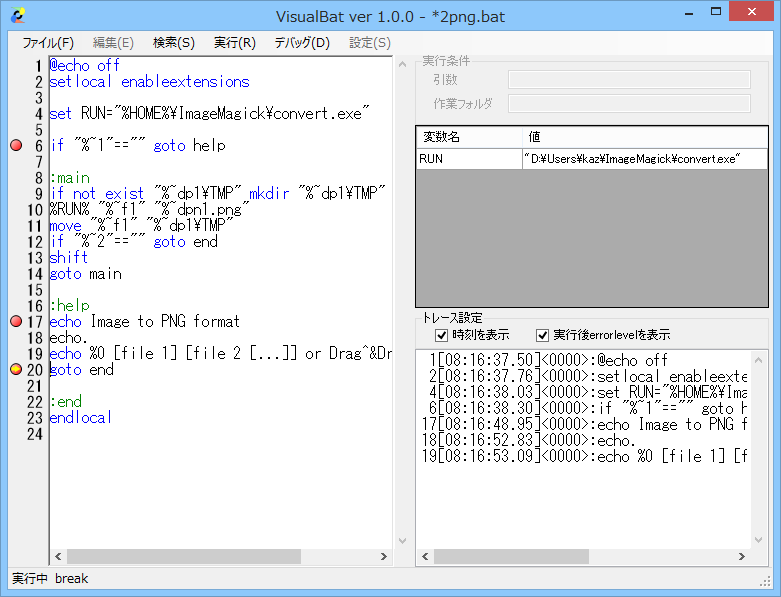781x597 pixels.
Task: Open the デバッグ(D) menu
Action: (x=302, y=43)
